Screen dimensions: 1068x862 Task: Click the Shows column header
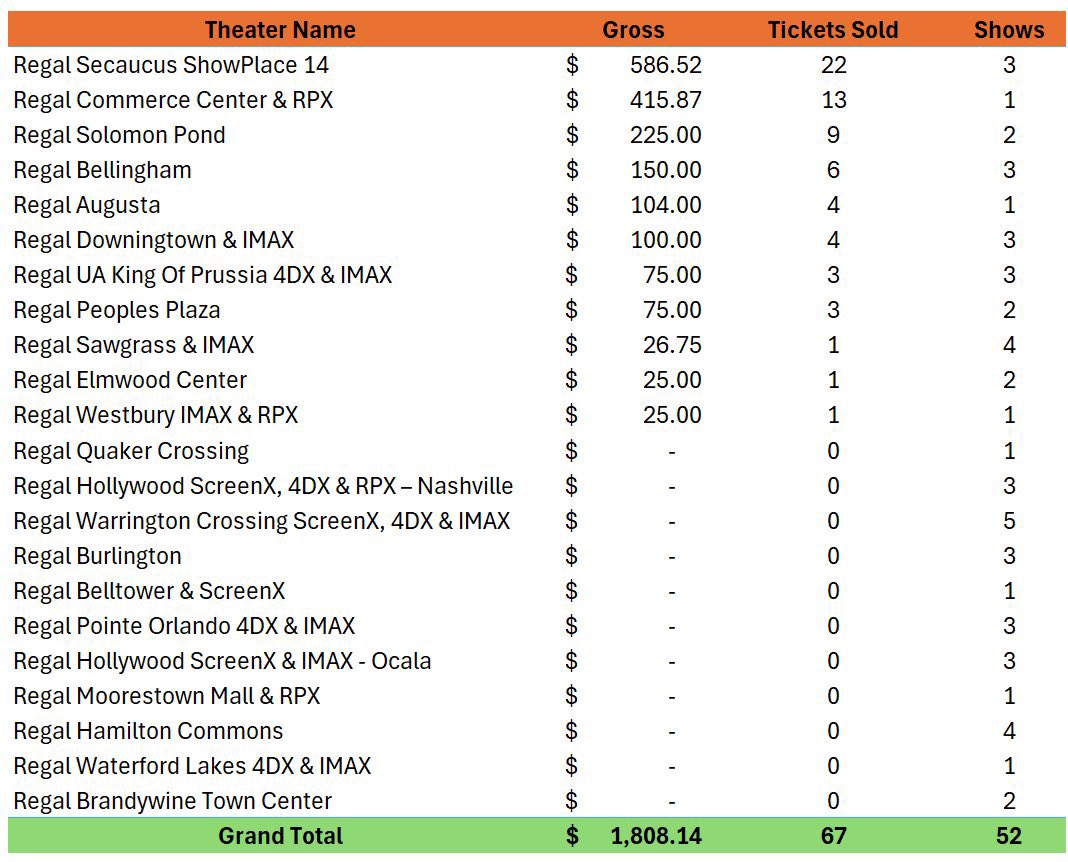[x=1009, y=30]
